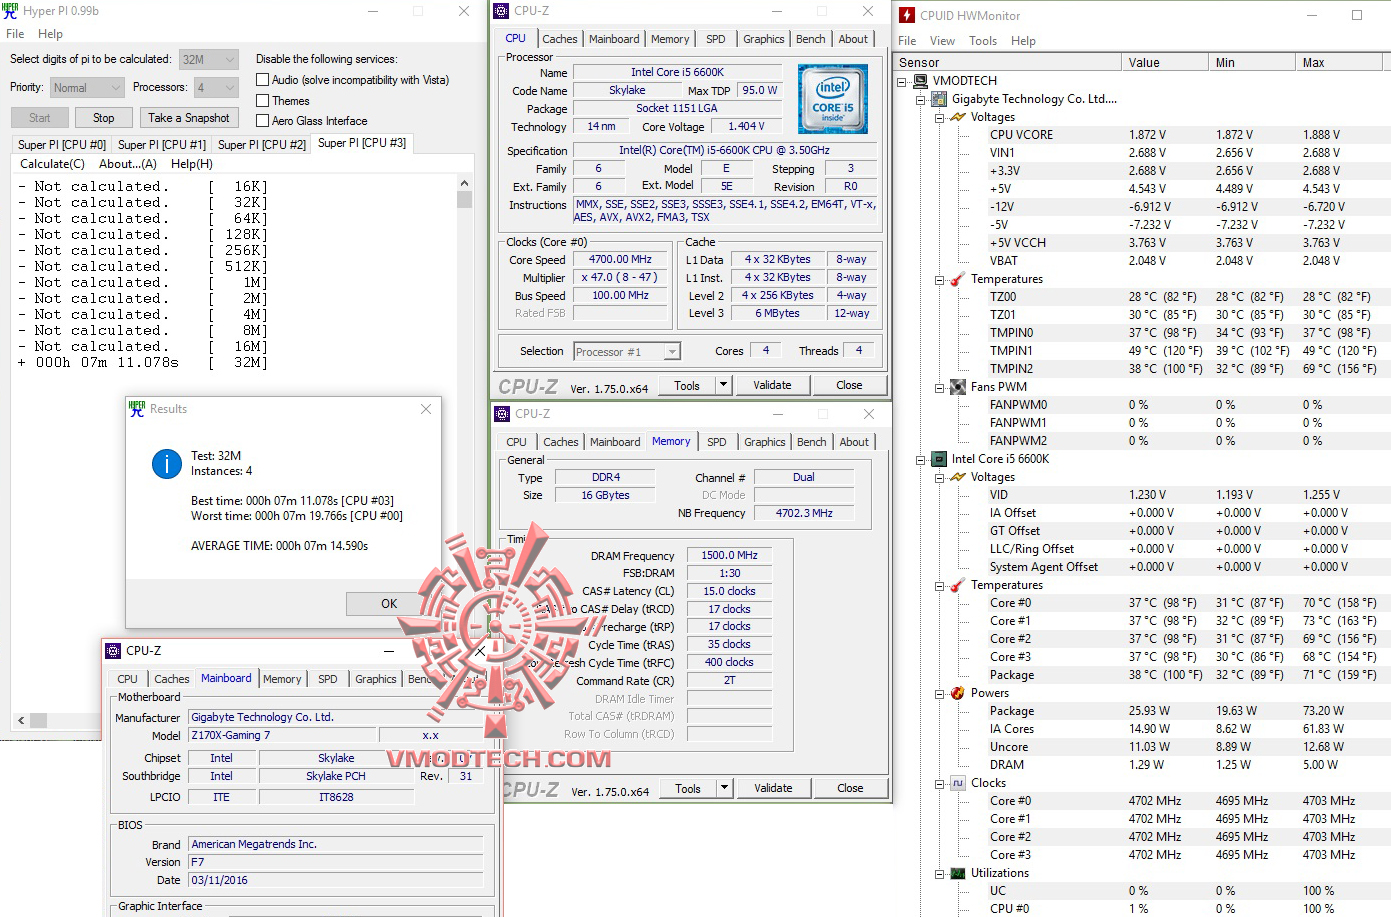Screen dimensions: 1391x917
Task: Open Tools dropdown arrow in CPU-Z Memory window
Action: tap(724, 788)
